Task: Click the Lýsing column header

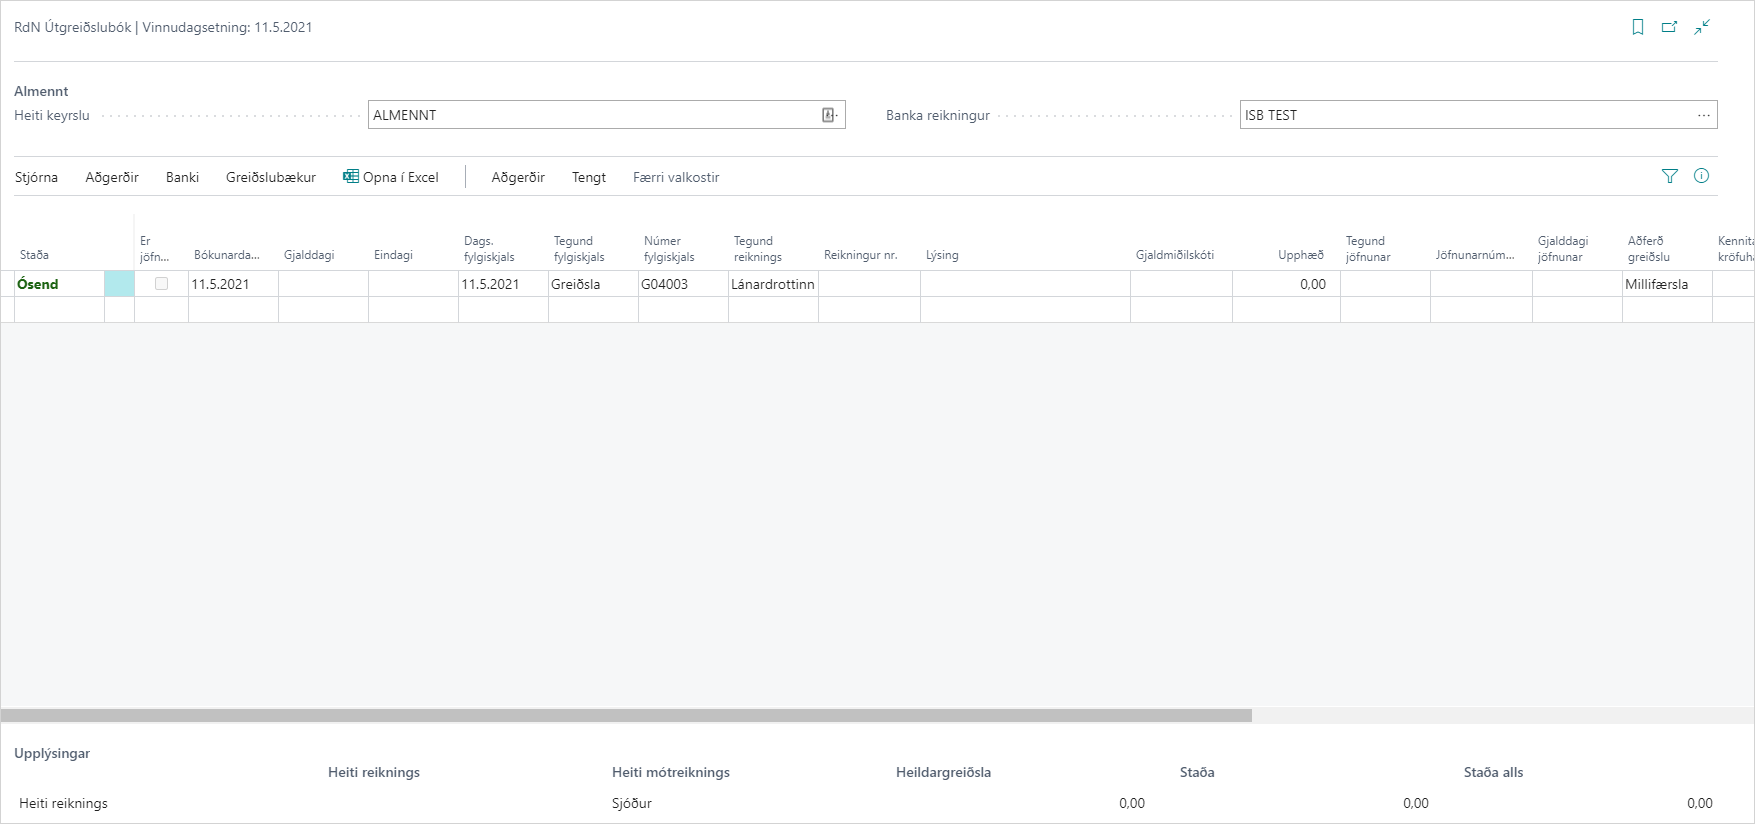Action: (942, 255)
